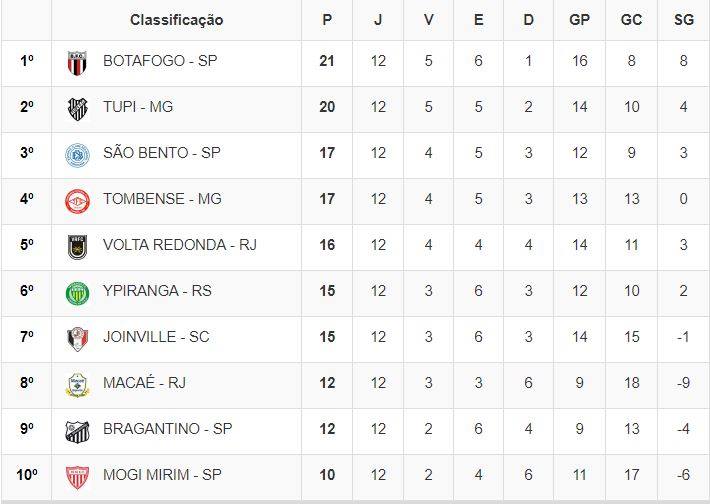Open the BOTAFOGO - SP team link
Screen dimensions: 710x504
click(x=160, y=61)
